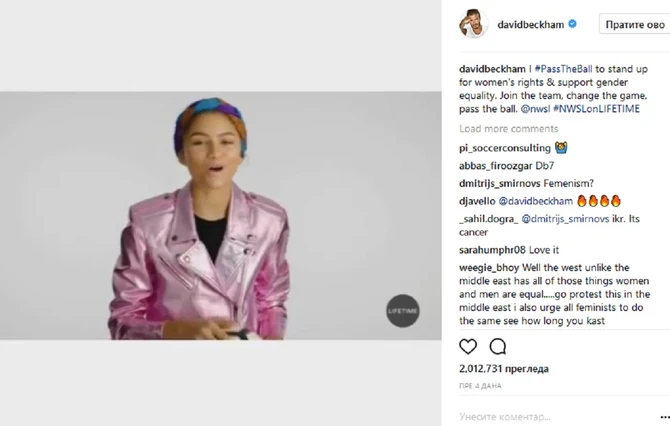Open the @nwsl mention link

coord(535,109)
